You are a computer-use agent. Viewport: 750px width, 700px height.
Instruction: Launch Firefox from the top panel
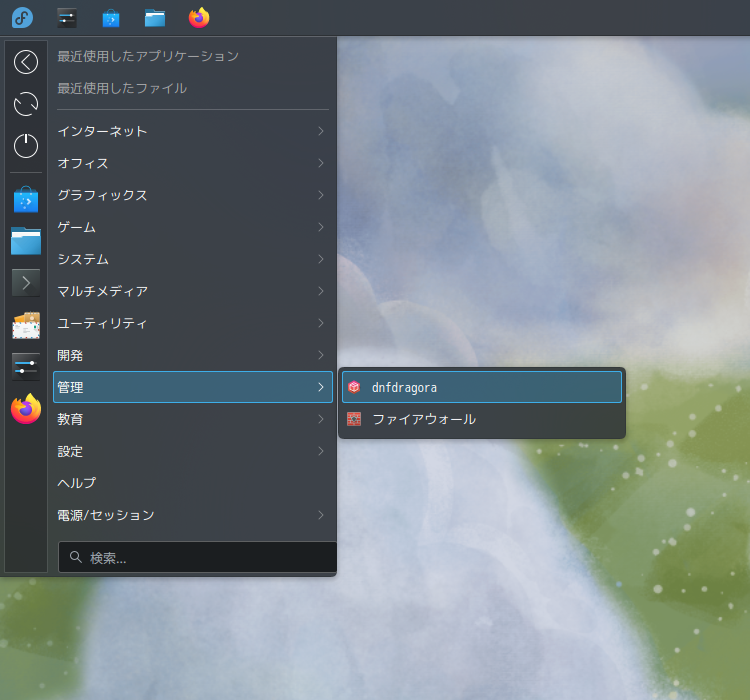(199, 18)
